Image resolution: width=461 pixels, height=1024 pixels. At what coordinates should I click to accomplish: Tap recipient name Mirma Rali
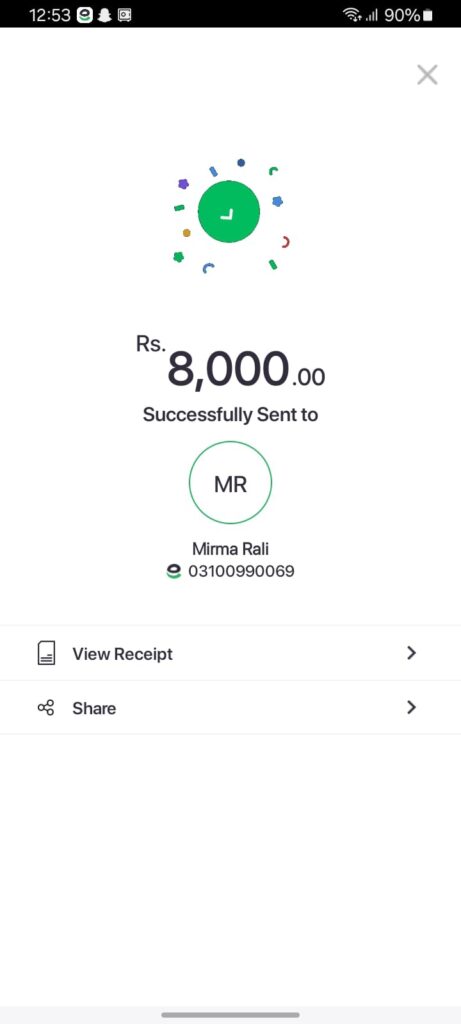230,548
